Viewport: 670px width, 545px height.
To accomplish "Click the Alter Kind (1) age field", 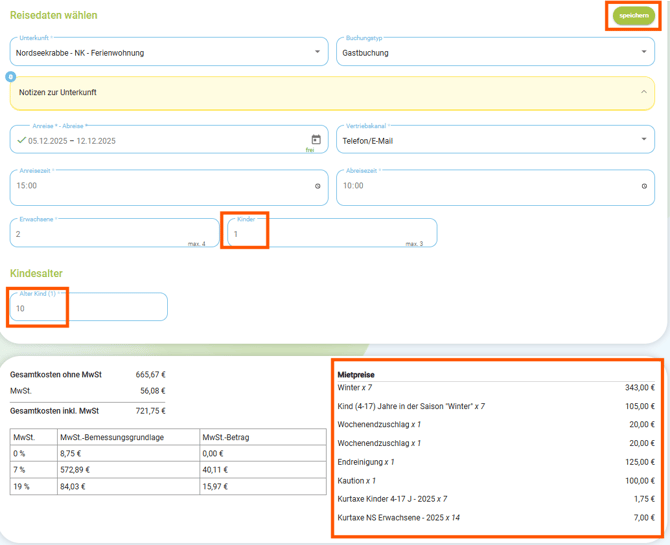I will click(x=88, y=308).
